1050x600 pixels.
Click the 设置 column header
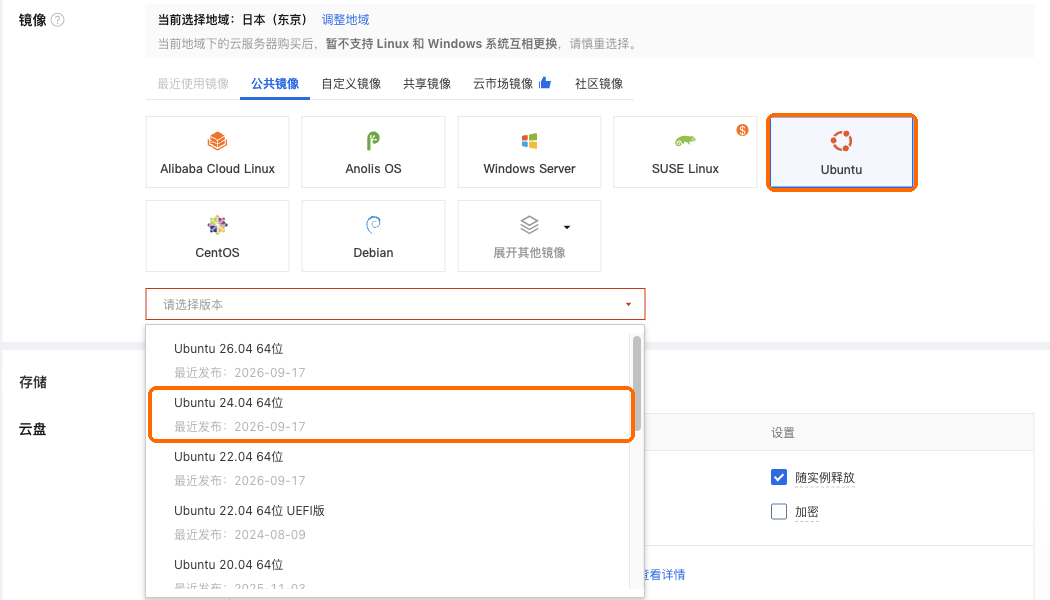click(782, 433)
